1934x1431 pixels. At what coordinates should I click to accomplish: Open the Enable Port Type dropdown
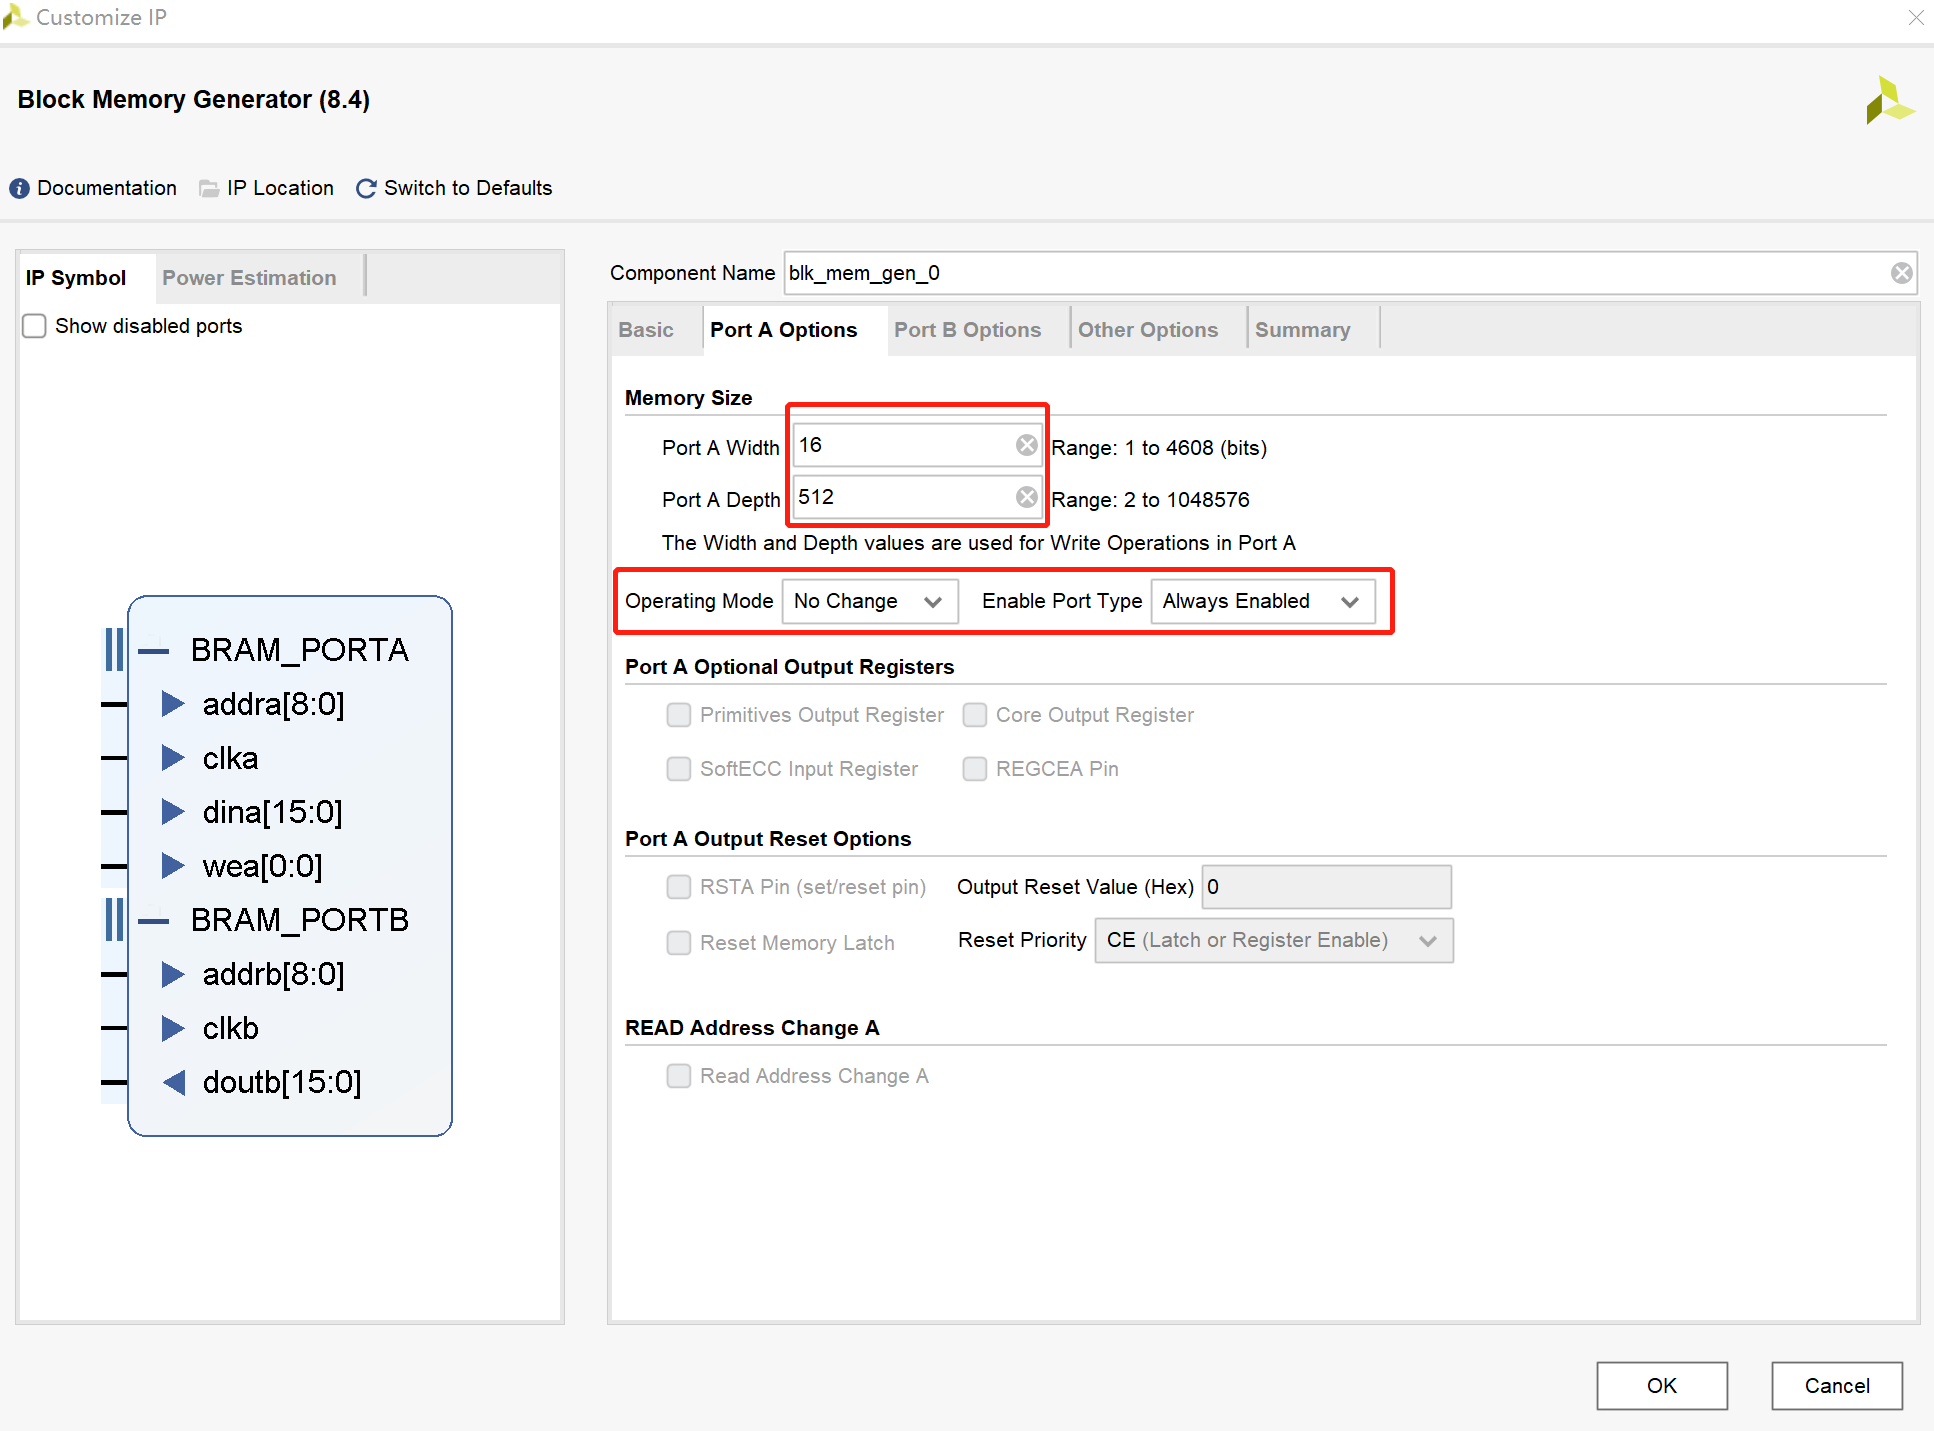[1262, 601]
